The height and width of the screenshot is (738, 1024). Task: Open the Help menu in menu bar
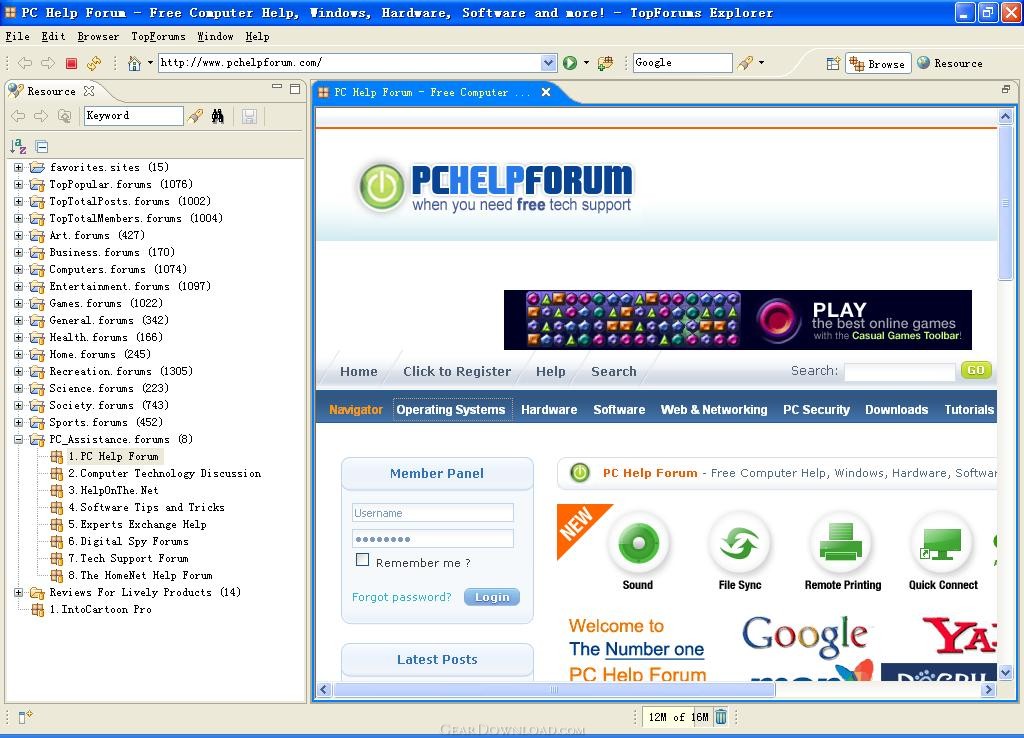pyautogui.click(x=257, y=37)
